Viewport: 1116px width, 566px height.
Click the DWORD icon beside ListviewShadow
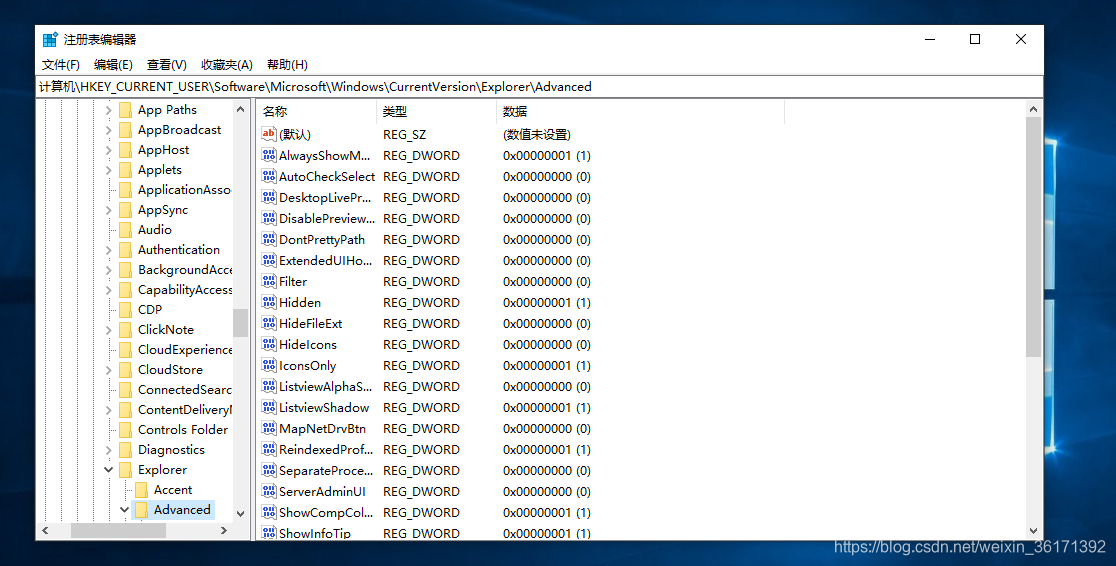coord(268,407)
